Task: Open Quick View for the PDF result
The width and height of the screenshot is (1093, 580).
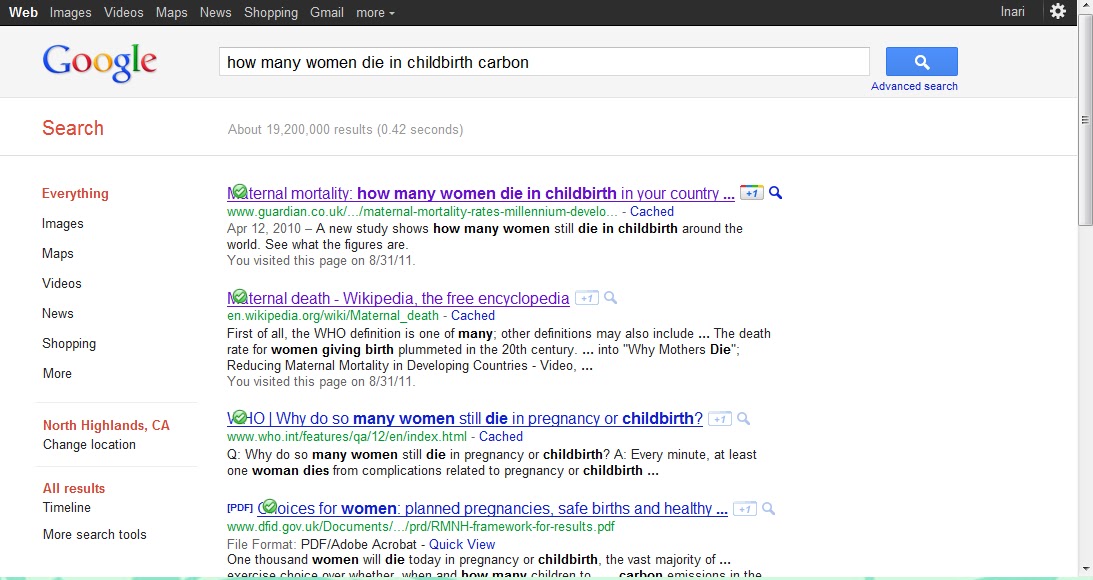Action: click(x=461, y=544)
